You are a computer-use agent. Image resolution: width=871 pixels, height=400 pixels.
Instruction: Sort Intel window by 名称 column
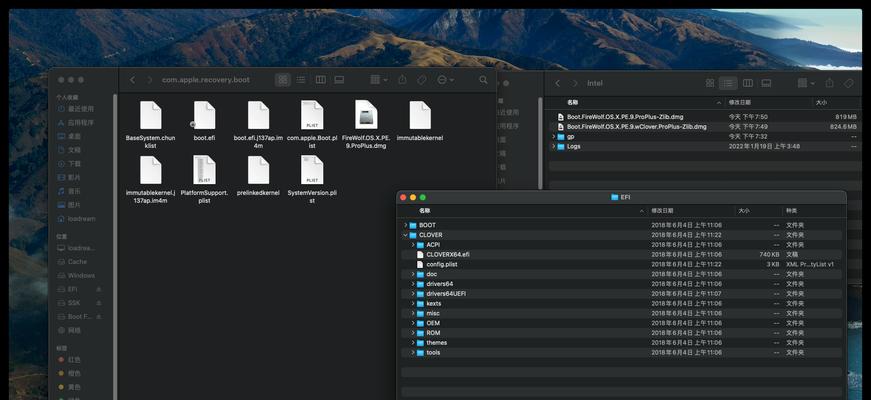click(x=572, y=103)
